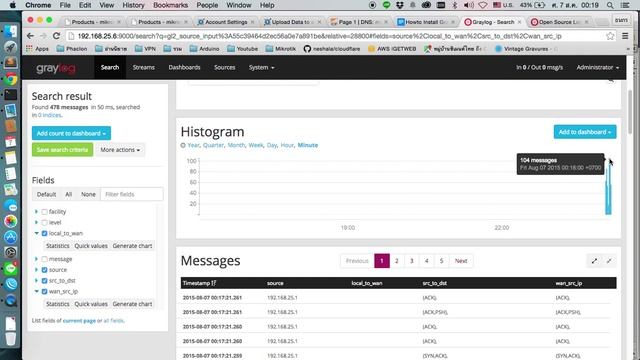Viewport: 640px width, 360px height.
Task: Open the System dropdown menu
Action: pyautogui.click(x=261, y=67)
